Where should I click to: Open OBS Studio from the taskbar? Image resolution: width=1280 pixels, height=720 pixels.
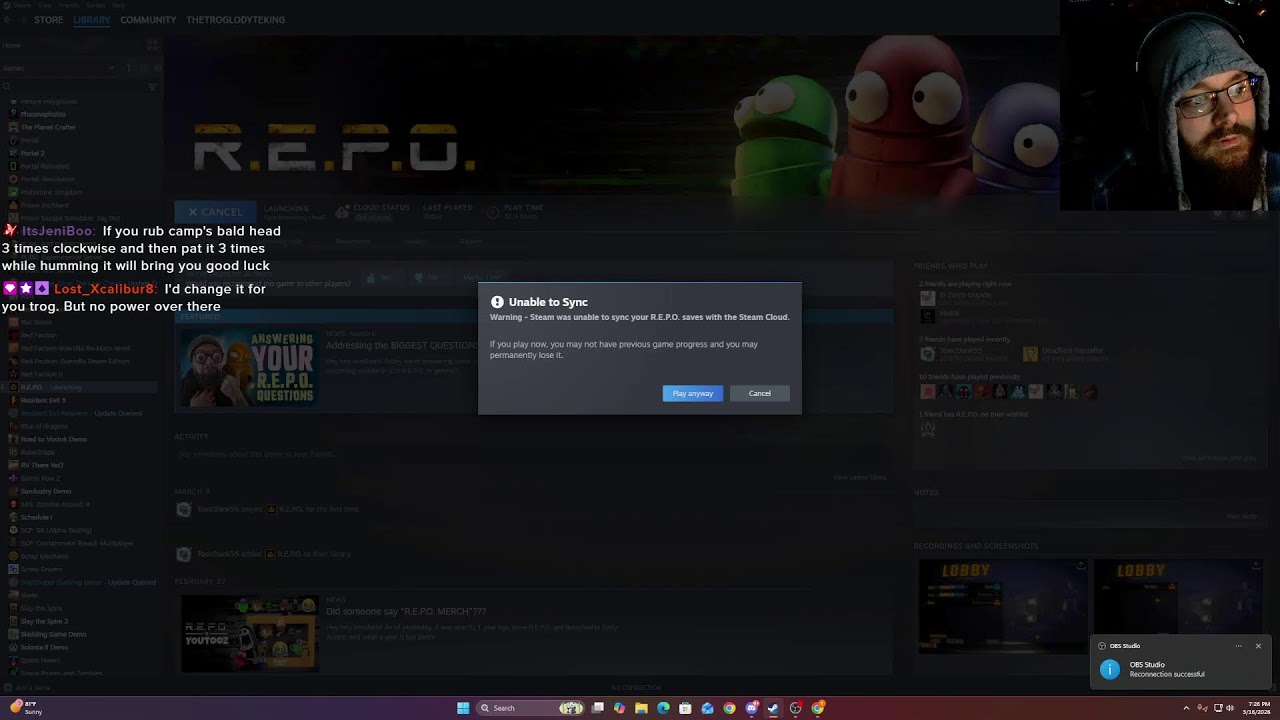(x=796, y=708)
